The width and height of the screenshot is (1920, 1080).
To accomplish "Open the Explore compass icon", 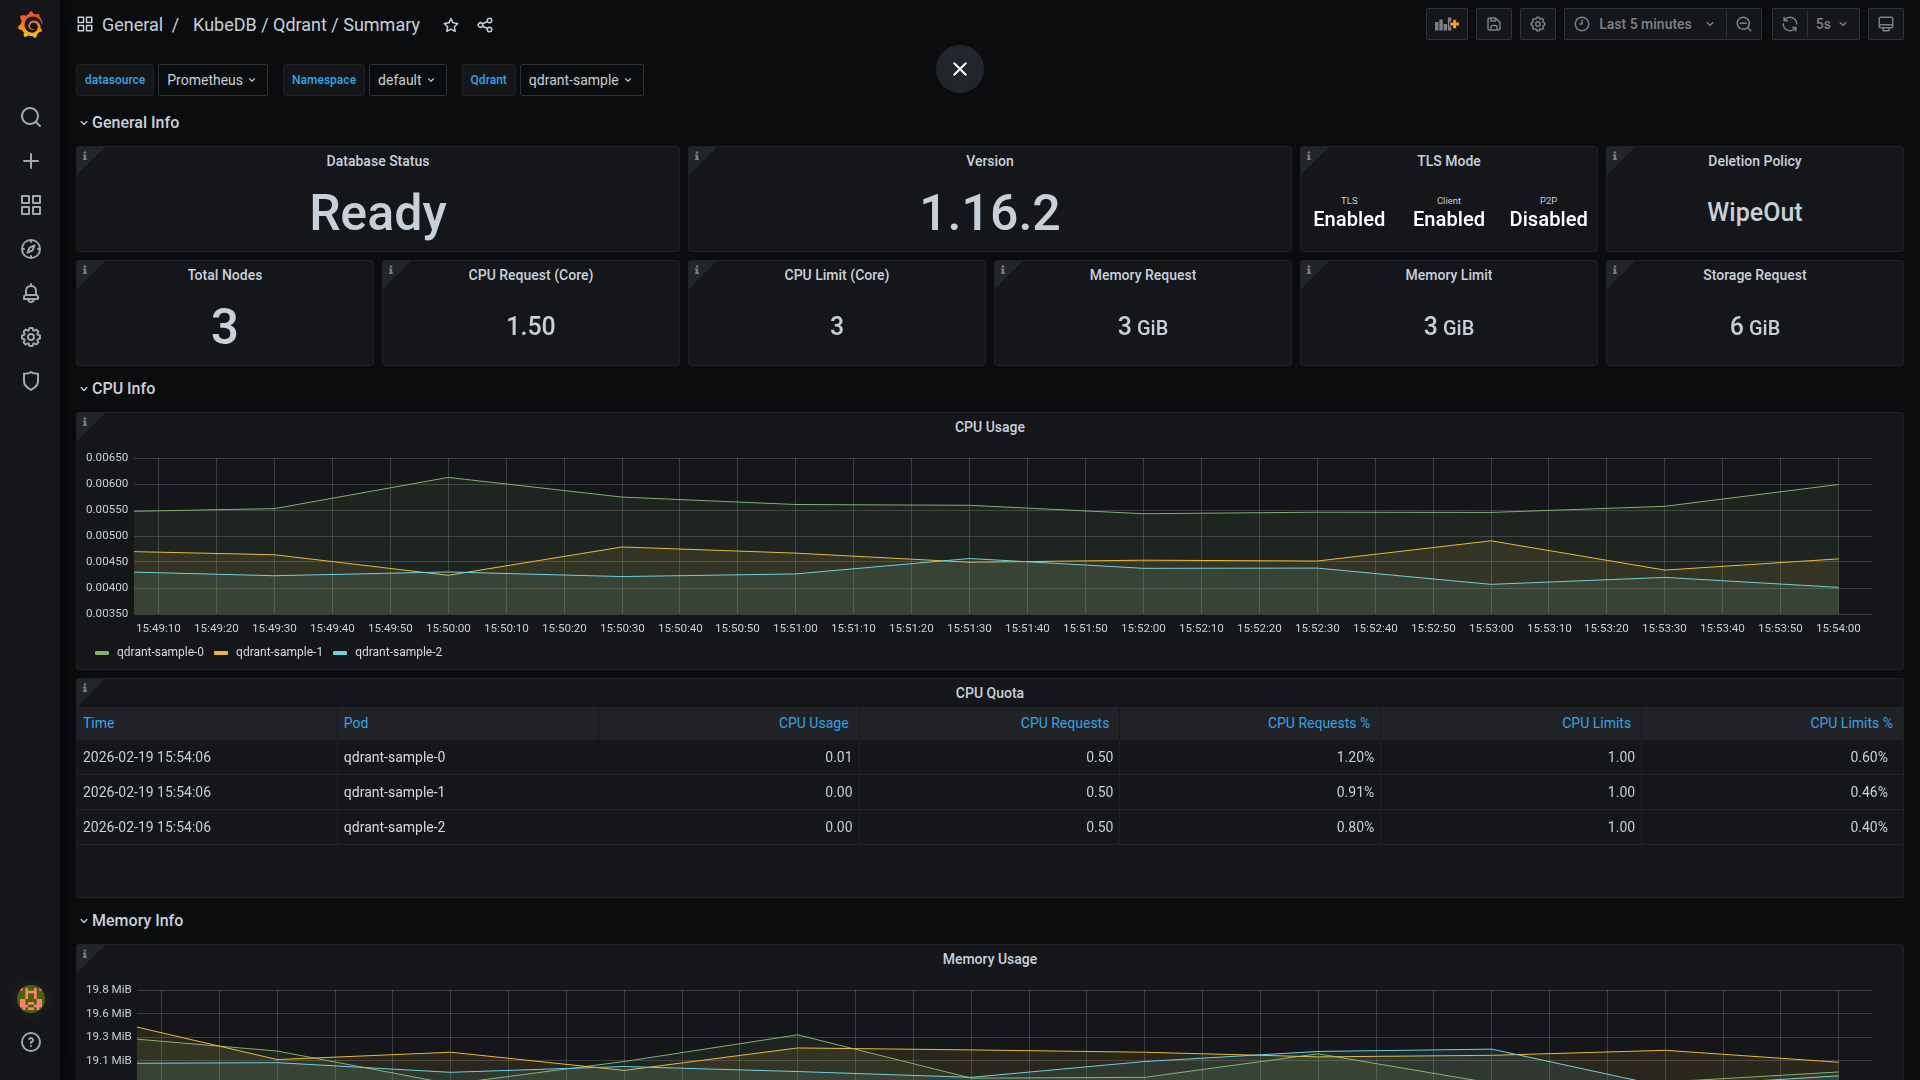I will pos(31,249).
